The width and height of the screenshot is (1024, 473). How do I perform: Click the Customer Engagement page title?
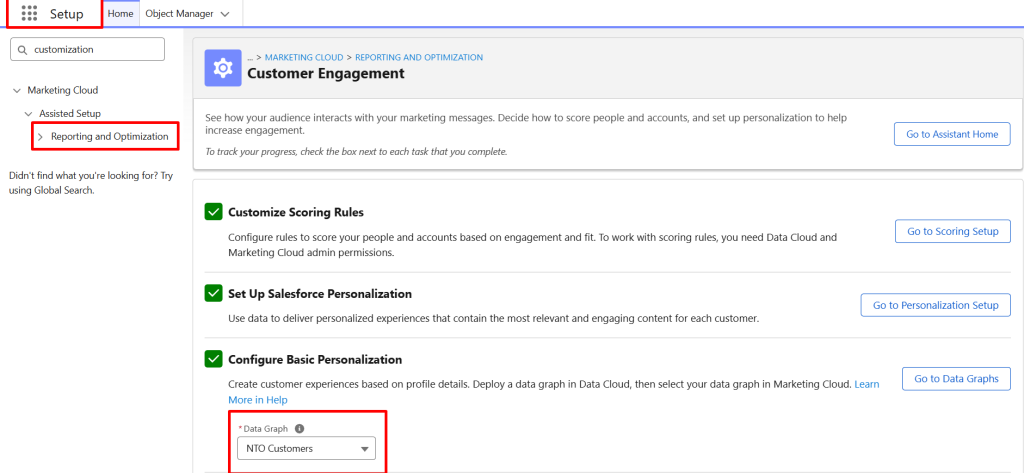pyautogui.click(x=326, y=74)
